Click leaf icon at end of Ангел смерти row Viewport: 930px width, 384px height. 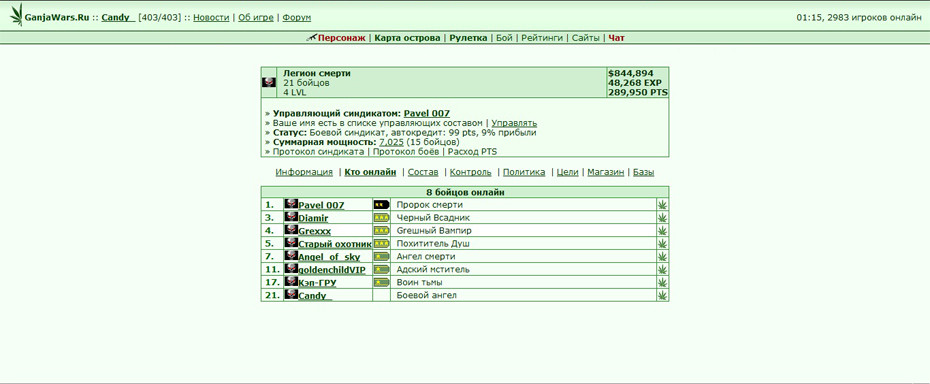tap(663, 256)
